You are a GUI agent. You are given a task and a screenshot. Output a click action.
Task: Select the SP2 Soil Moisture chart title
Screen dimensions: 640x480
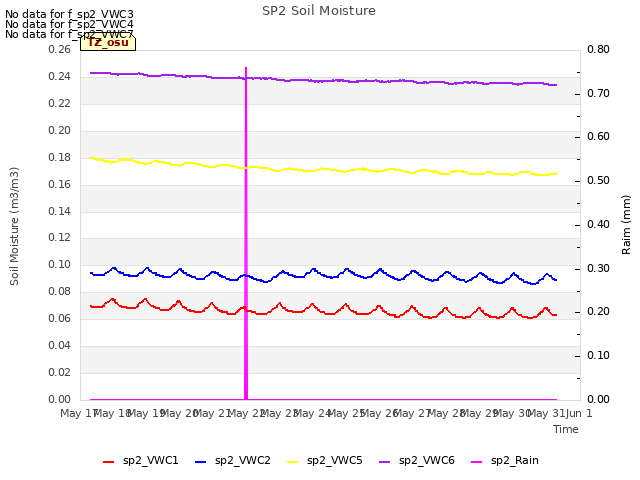[319, 11]
